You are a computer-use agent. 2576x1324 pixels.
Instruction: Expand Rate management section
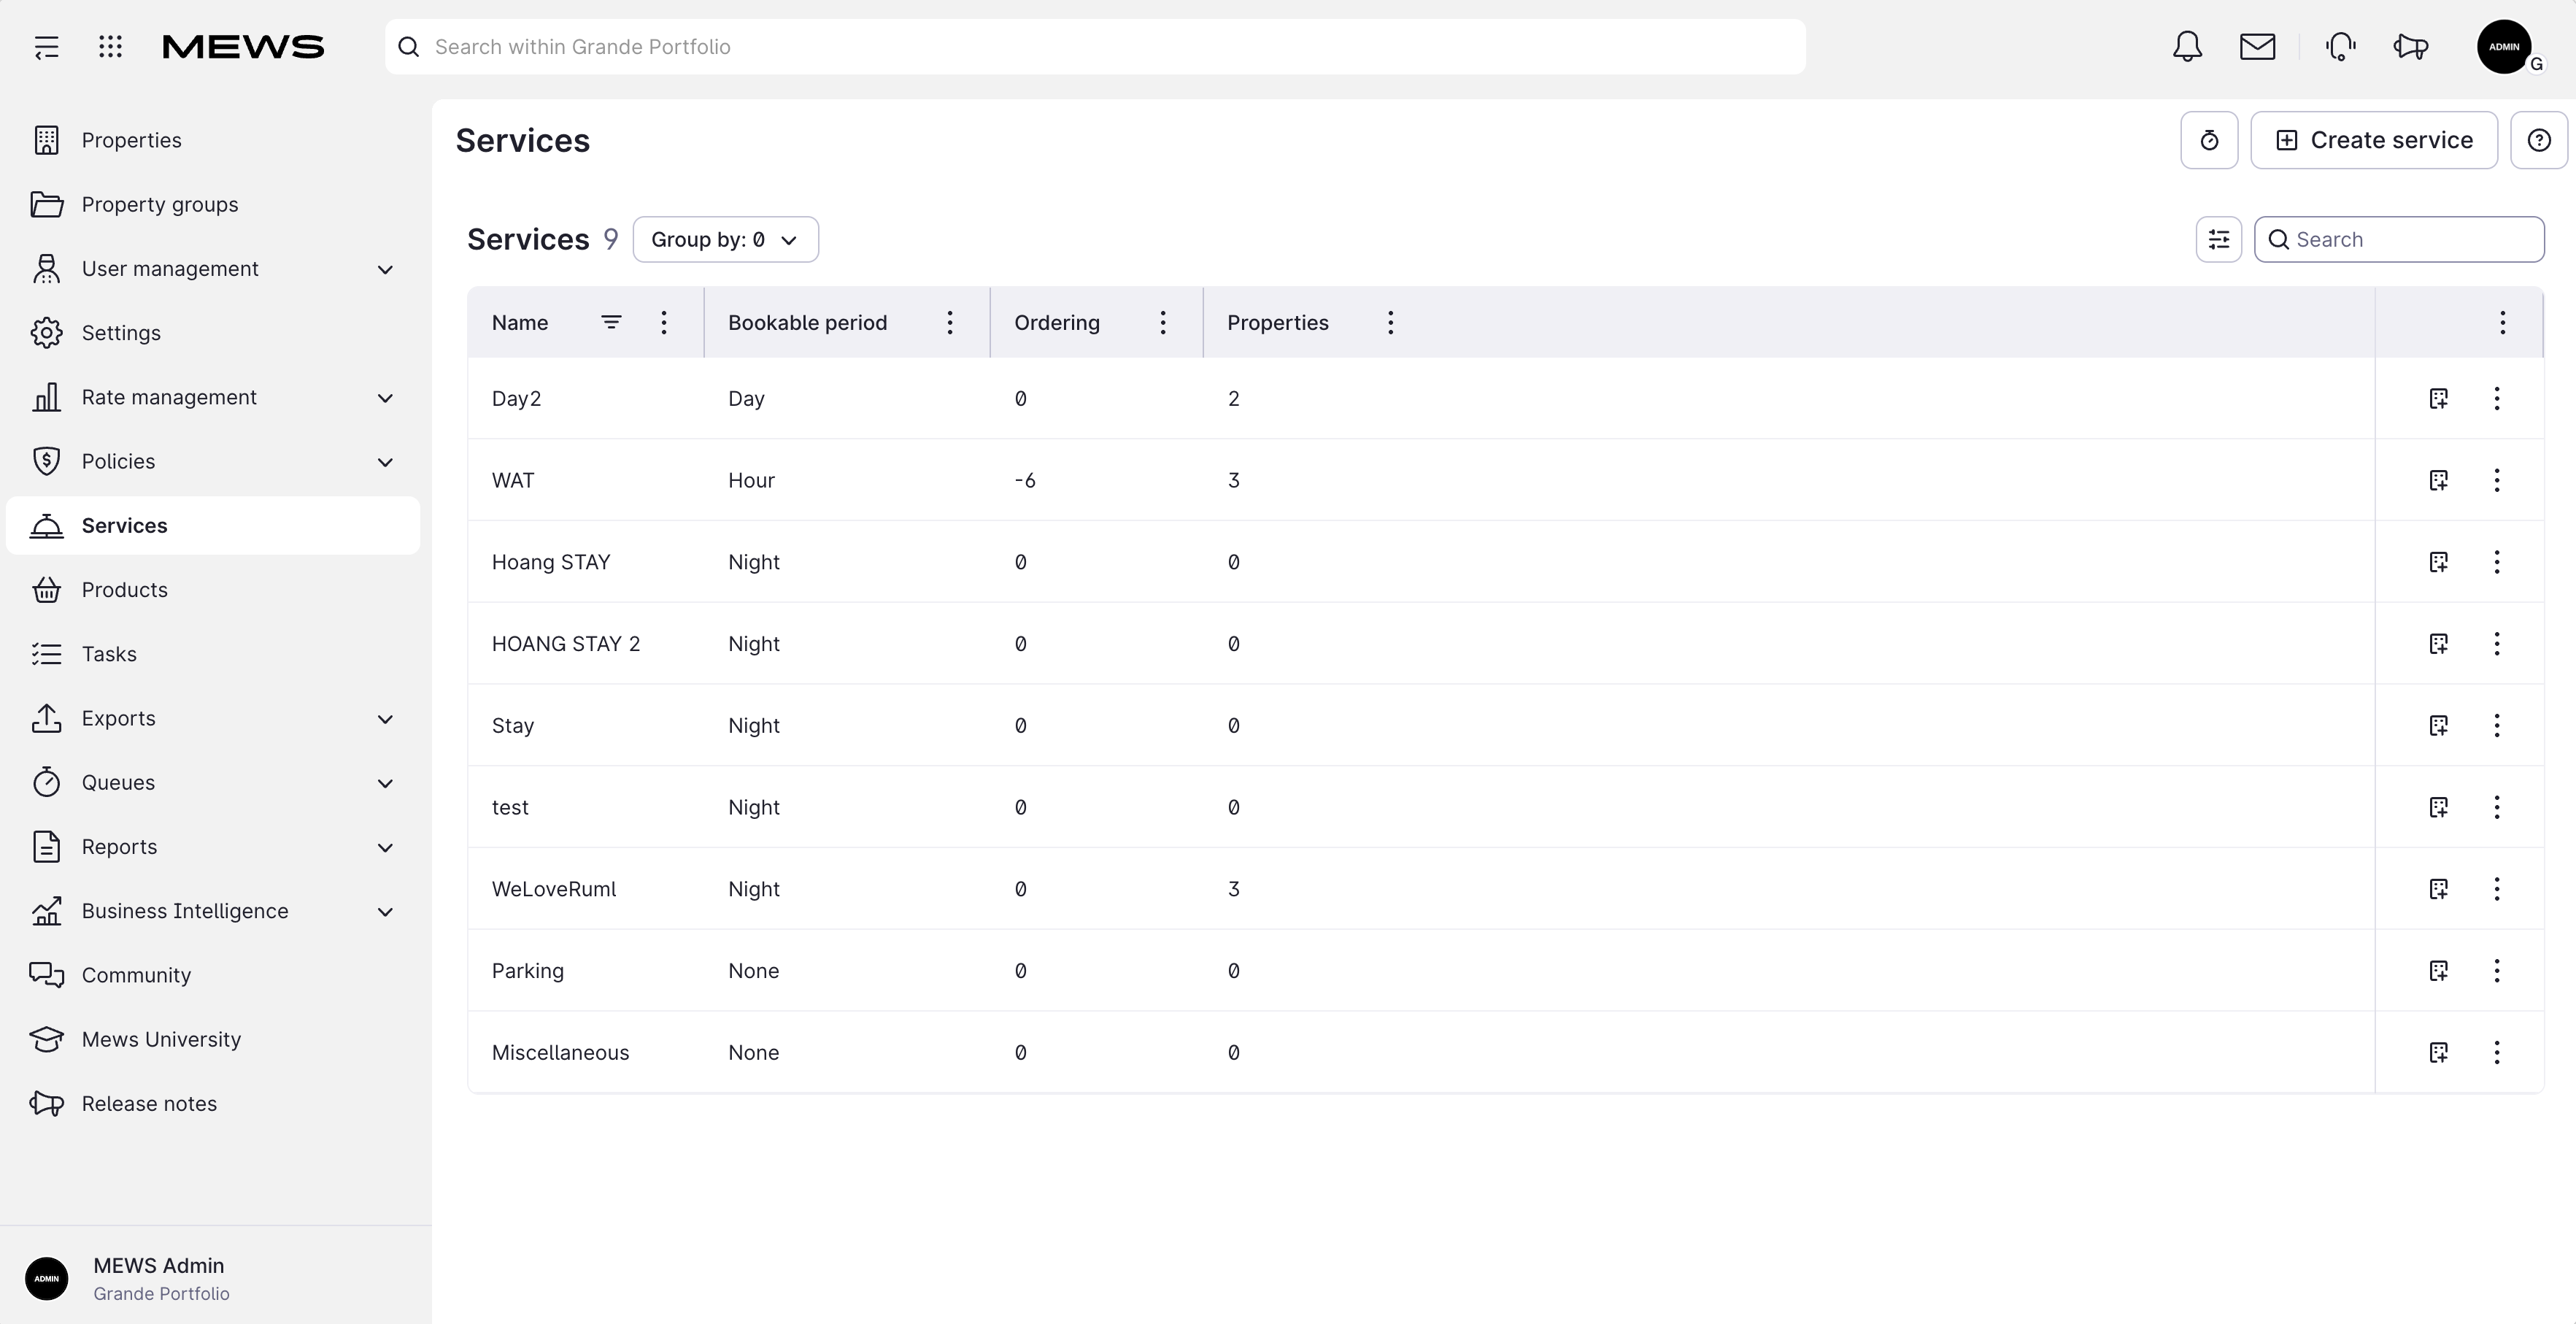coord(385,398)
